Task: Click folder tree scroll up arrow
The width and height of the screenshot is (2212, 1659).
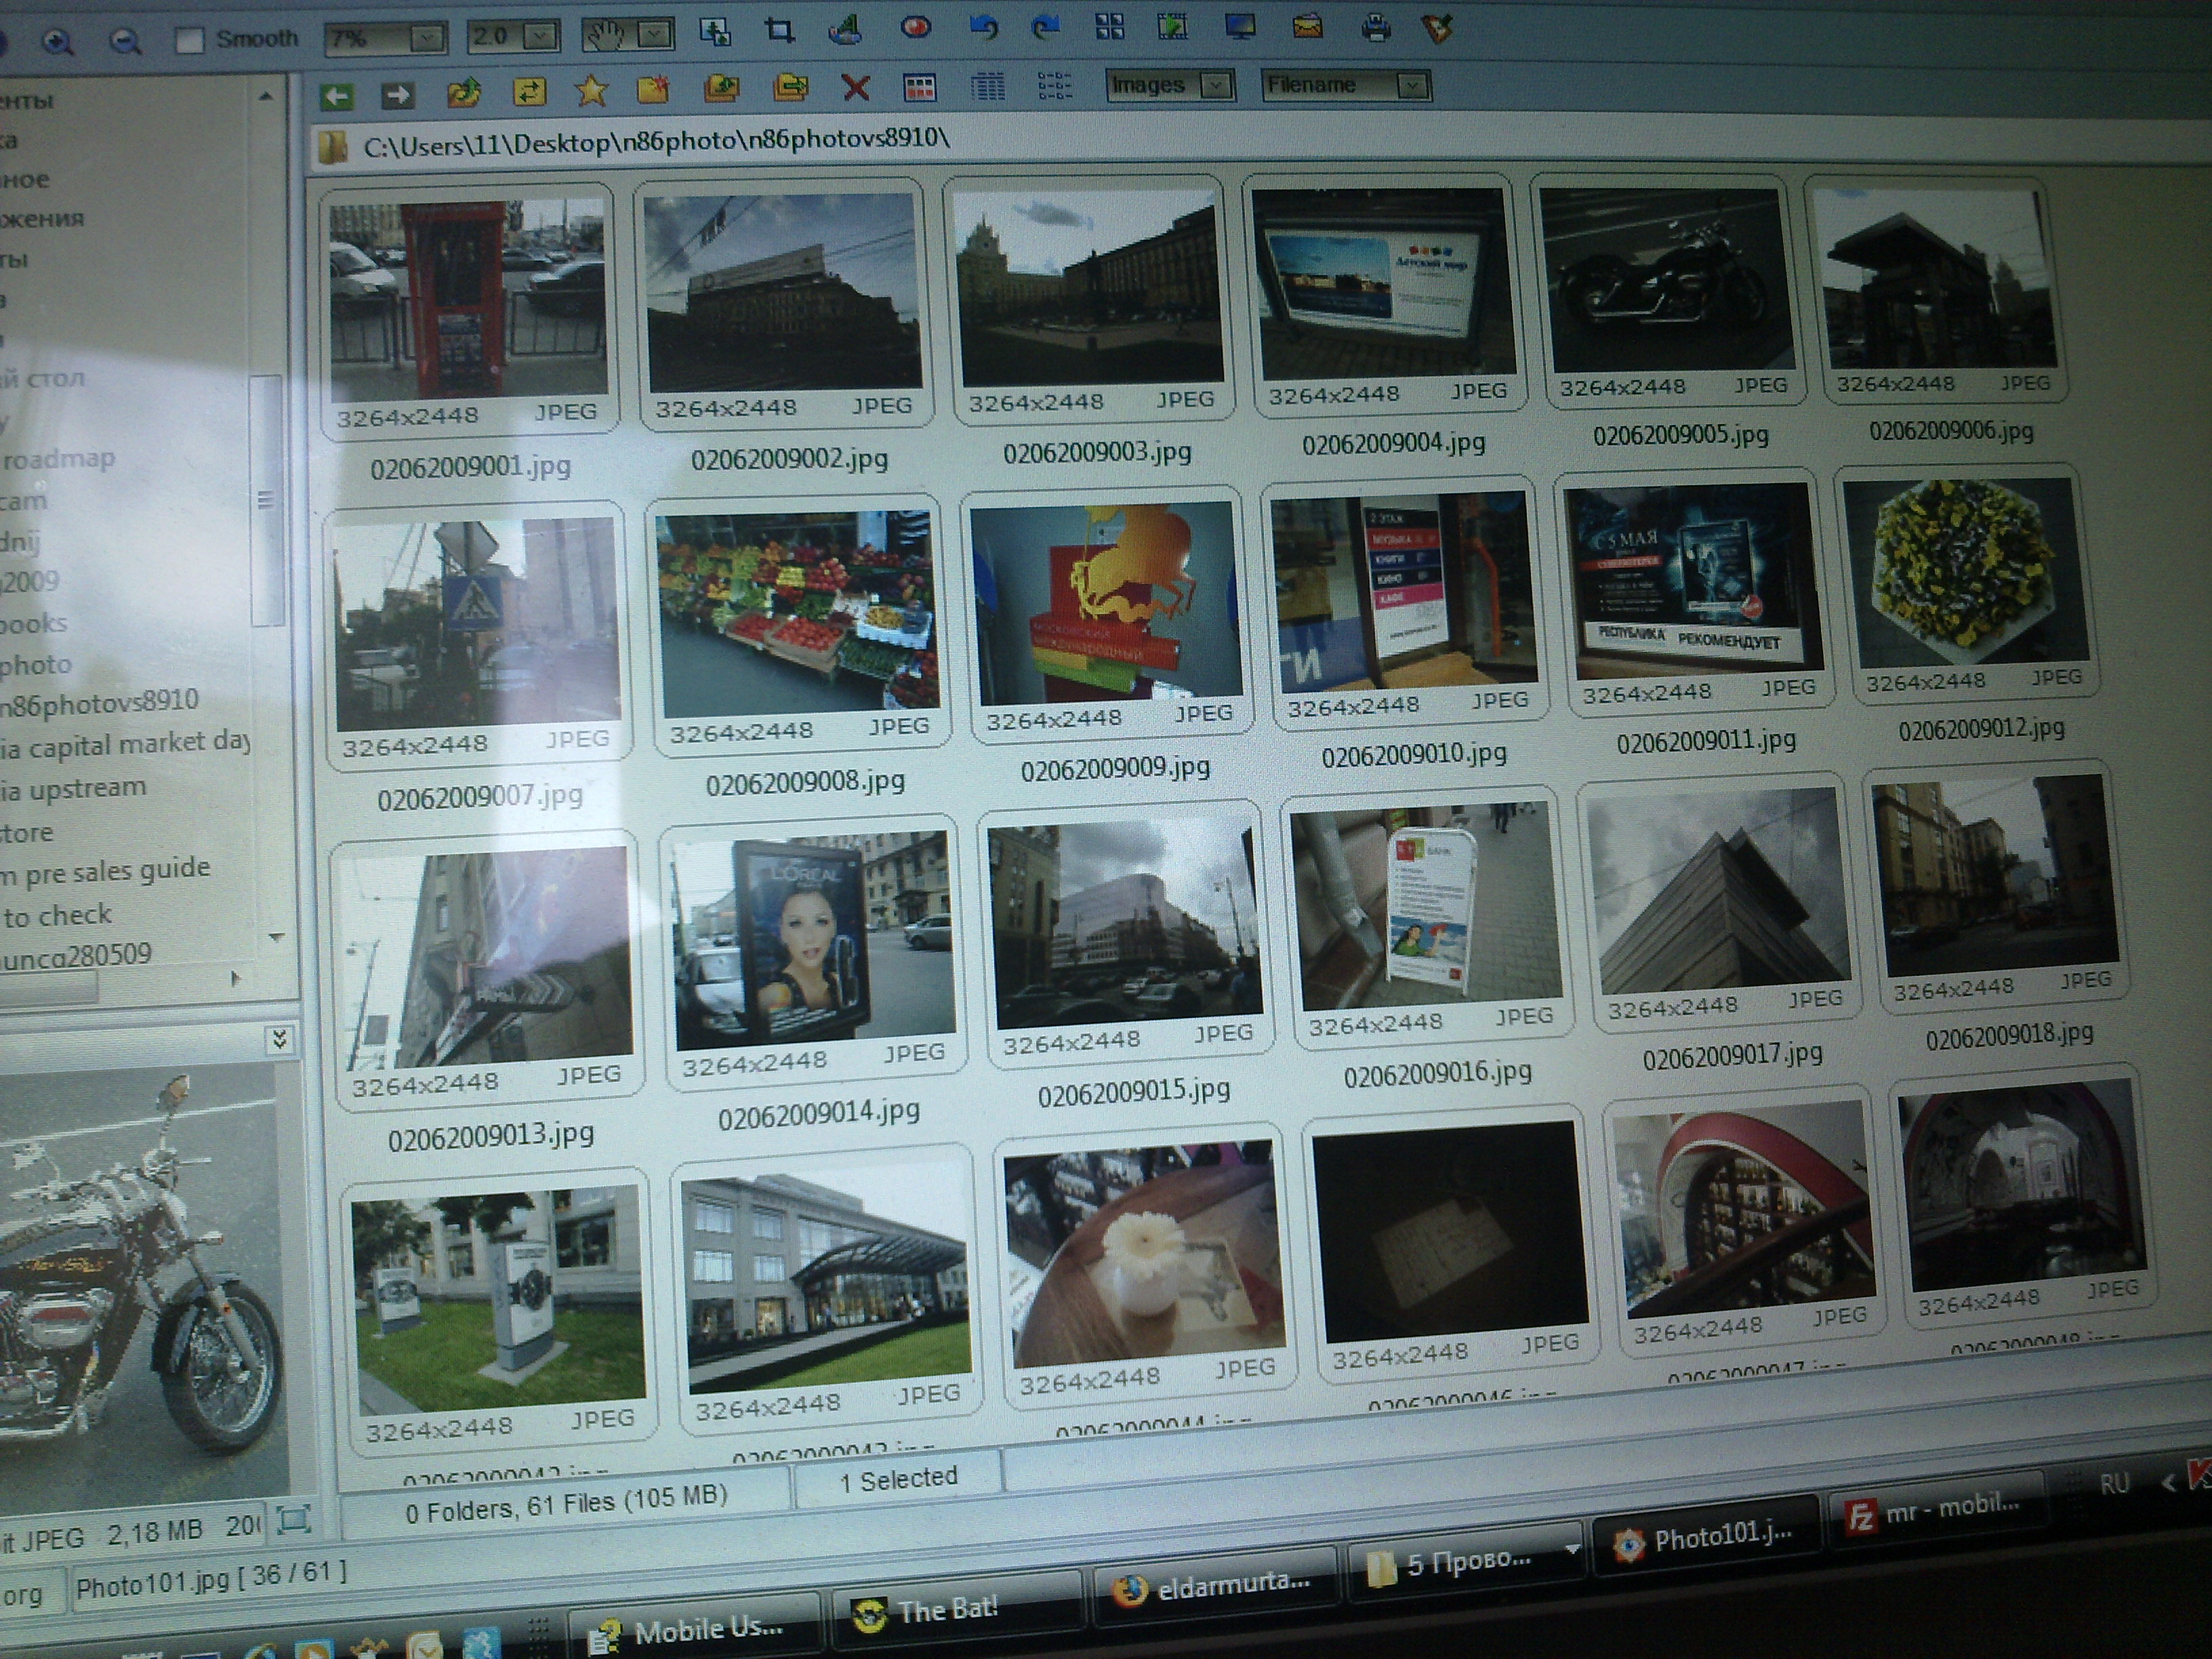Action: 265,97
